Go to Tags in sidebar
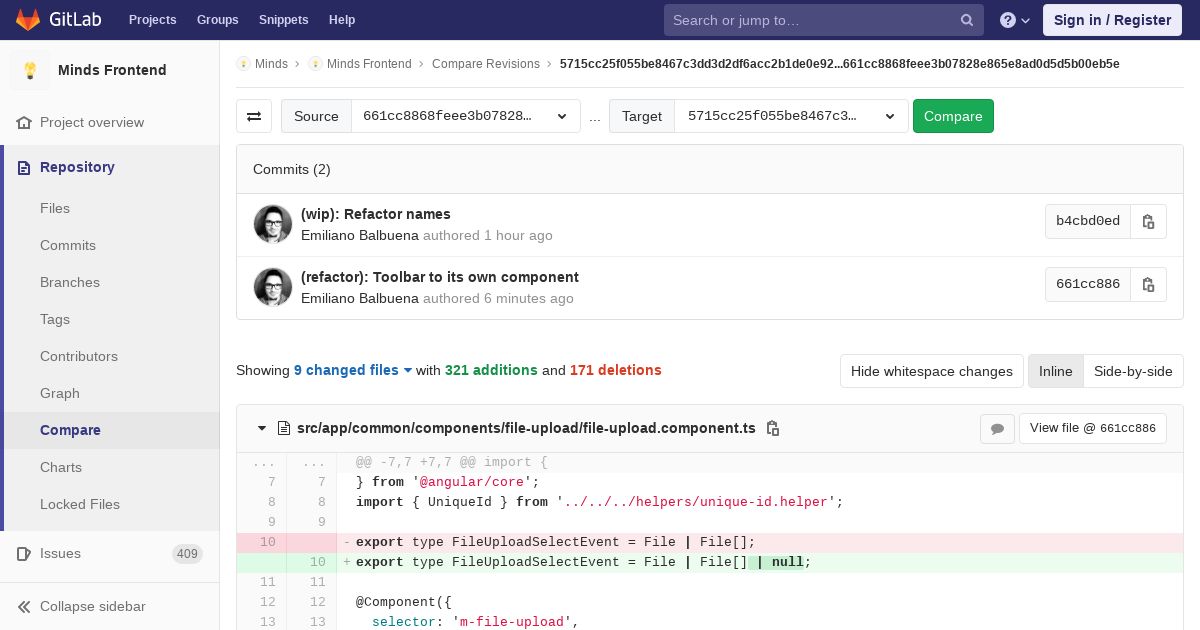Image resolution: width=1200 pixels, height=630 pixels. (55, 319)
